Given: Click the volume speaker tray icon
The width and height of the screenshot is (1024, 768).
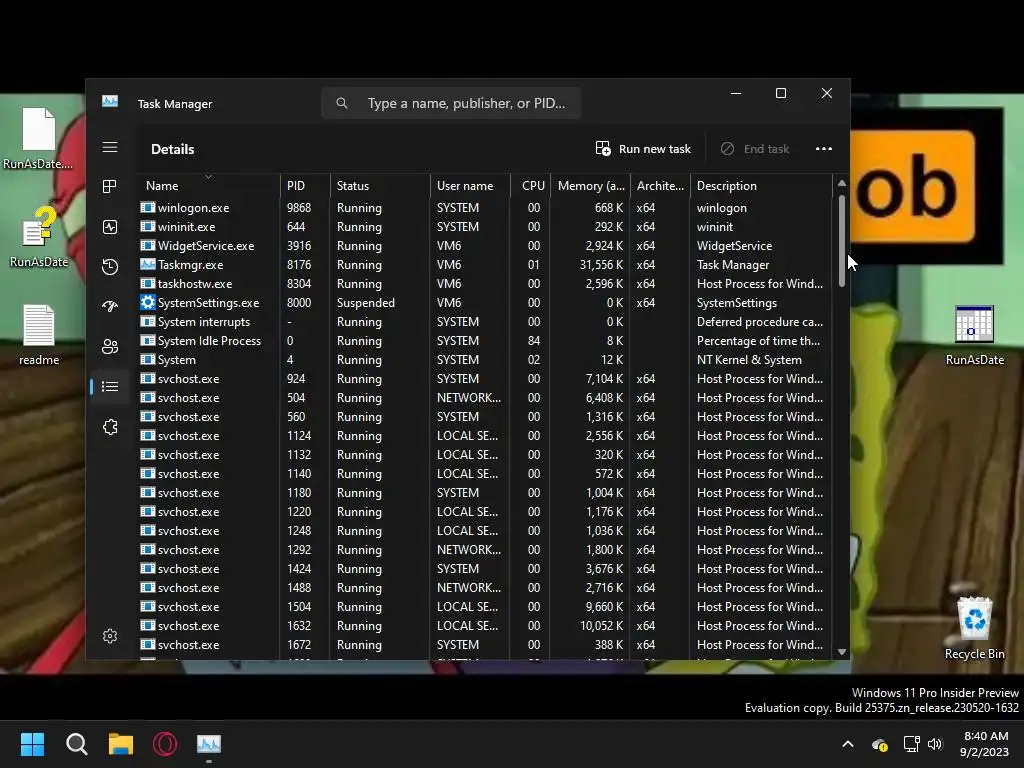Looking at the screenshot, I should click(x=935, y=744).
